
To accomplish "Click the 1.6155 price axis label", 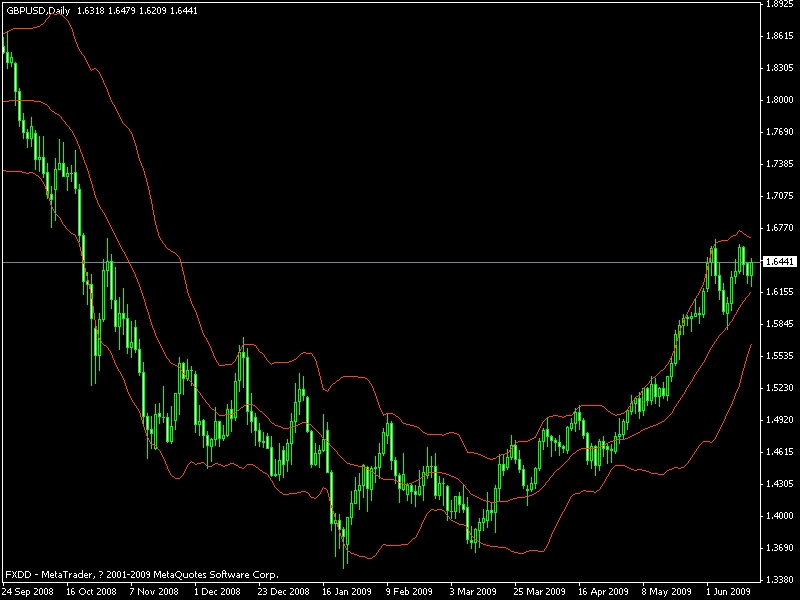I will (x=780, y=292).
